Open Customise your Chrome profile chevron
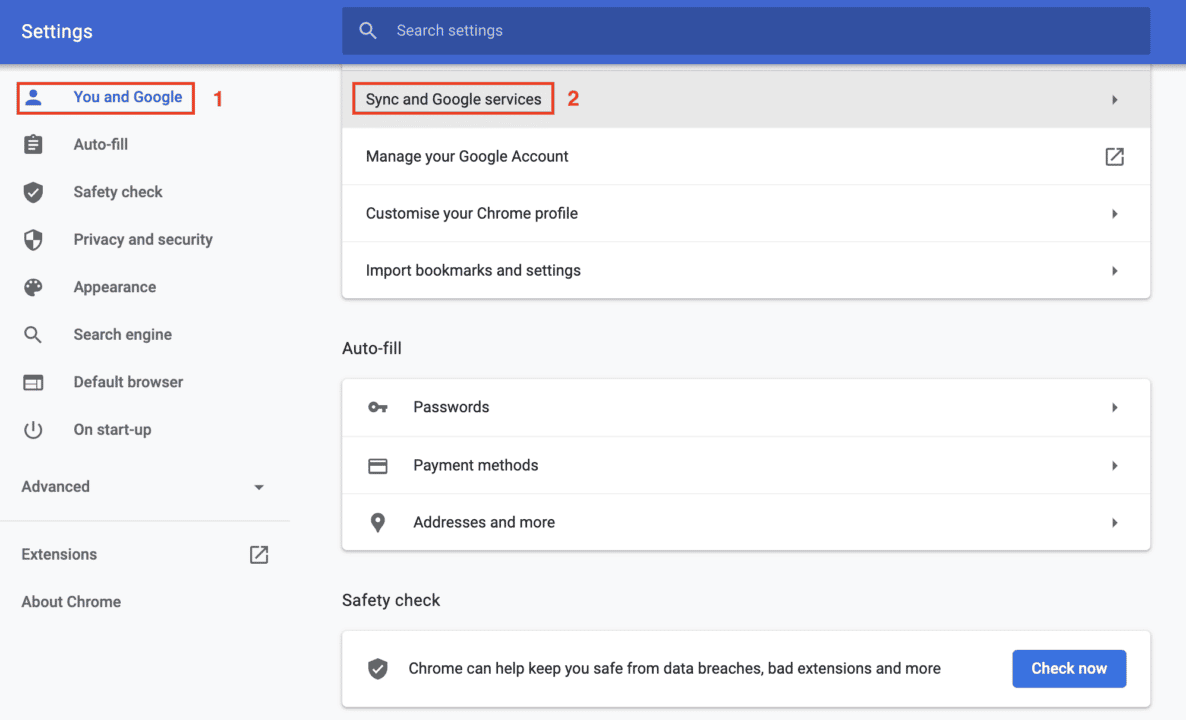The height and width of the screenshot is (720, 1186). click(x=1115, y=214)
